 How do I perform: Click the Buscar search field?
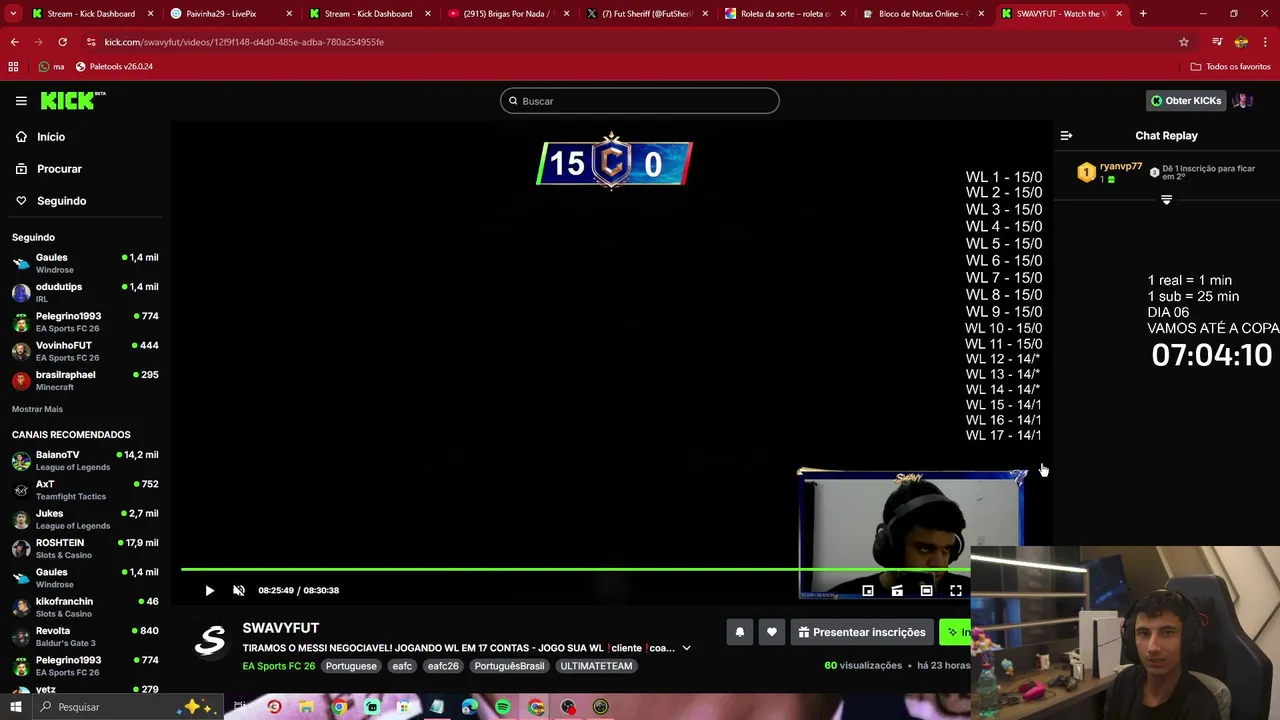tap(640, 101)
